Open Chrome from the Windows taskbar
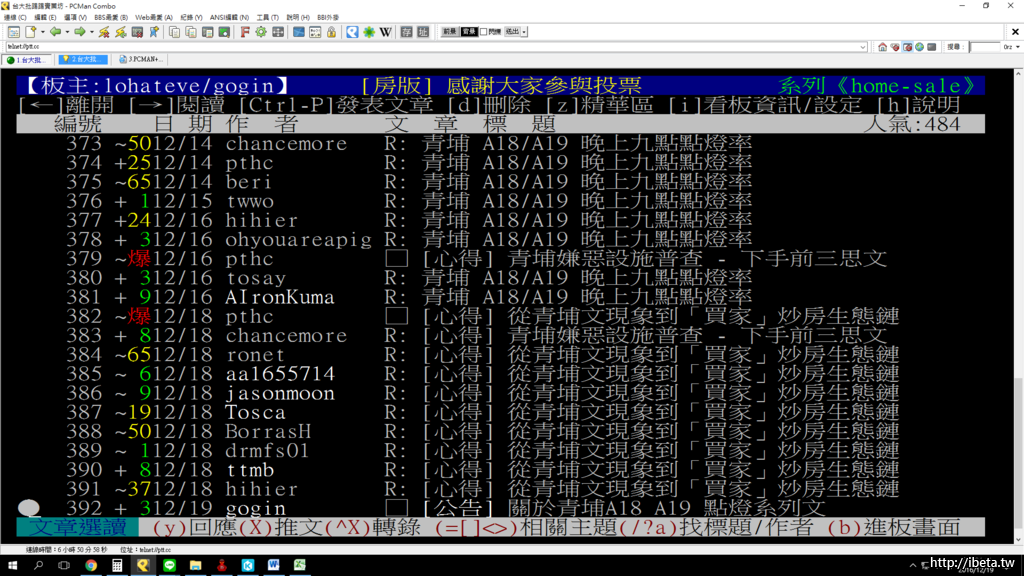 click(x=91, y=566)
